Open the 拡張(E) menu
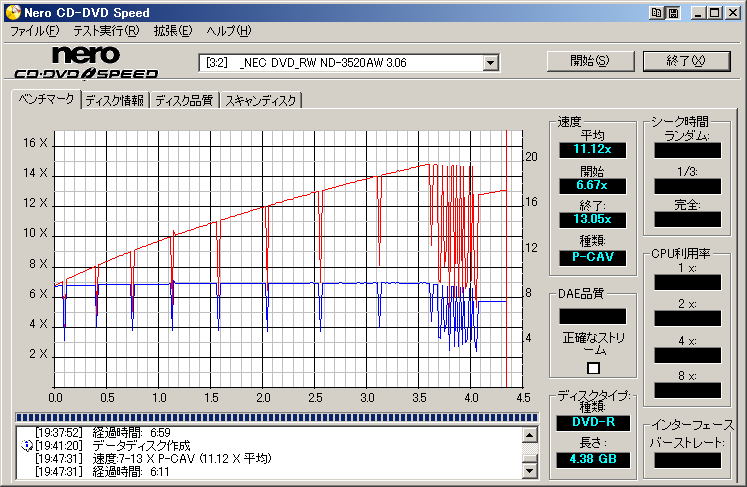Viewport: 747px width, 487px height. click(172, 31)
